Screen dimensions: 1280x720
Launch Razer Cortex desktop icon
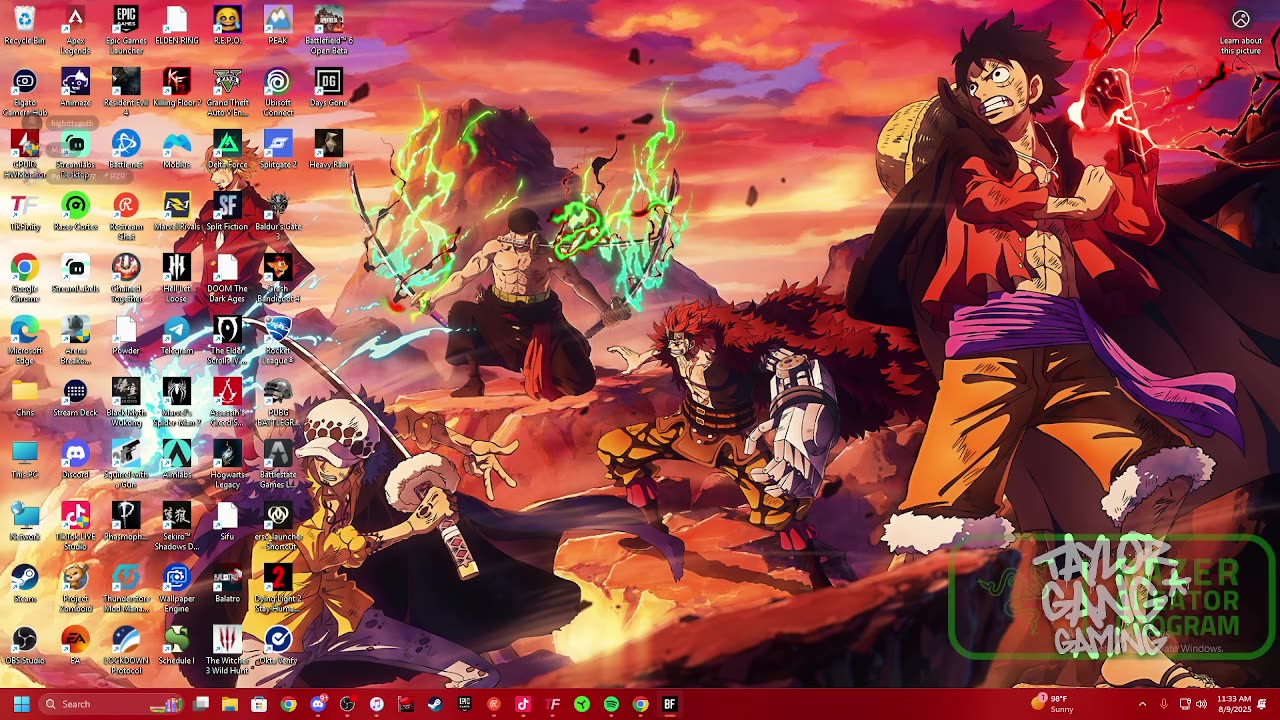point(75,213)
